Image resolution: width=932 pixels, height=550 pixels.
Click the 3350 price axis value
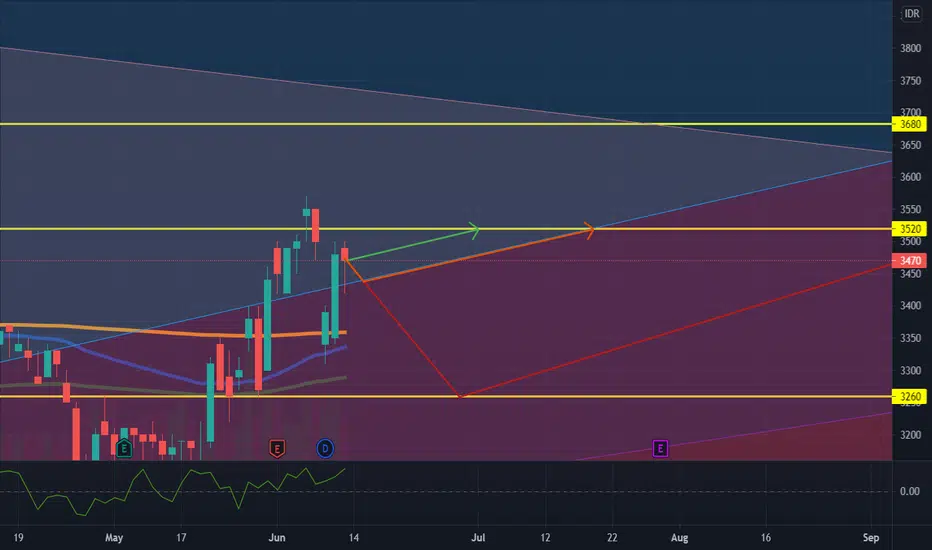coord(911,338)
